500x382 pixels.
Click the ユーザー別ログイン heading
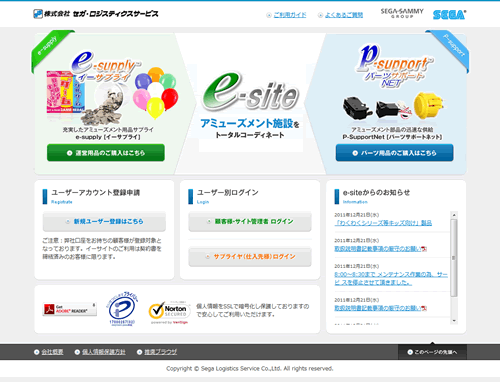(x=227, y=193)
